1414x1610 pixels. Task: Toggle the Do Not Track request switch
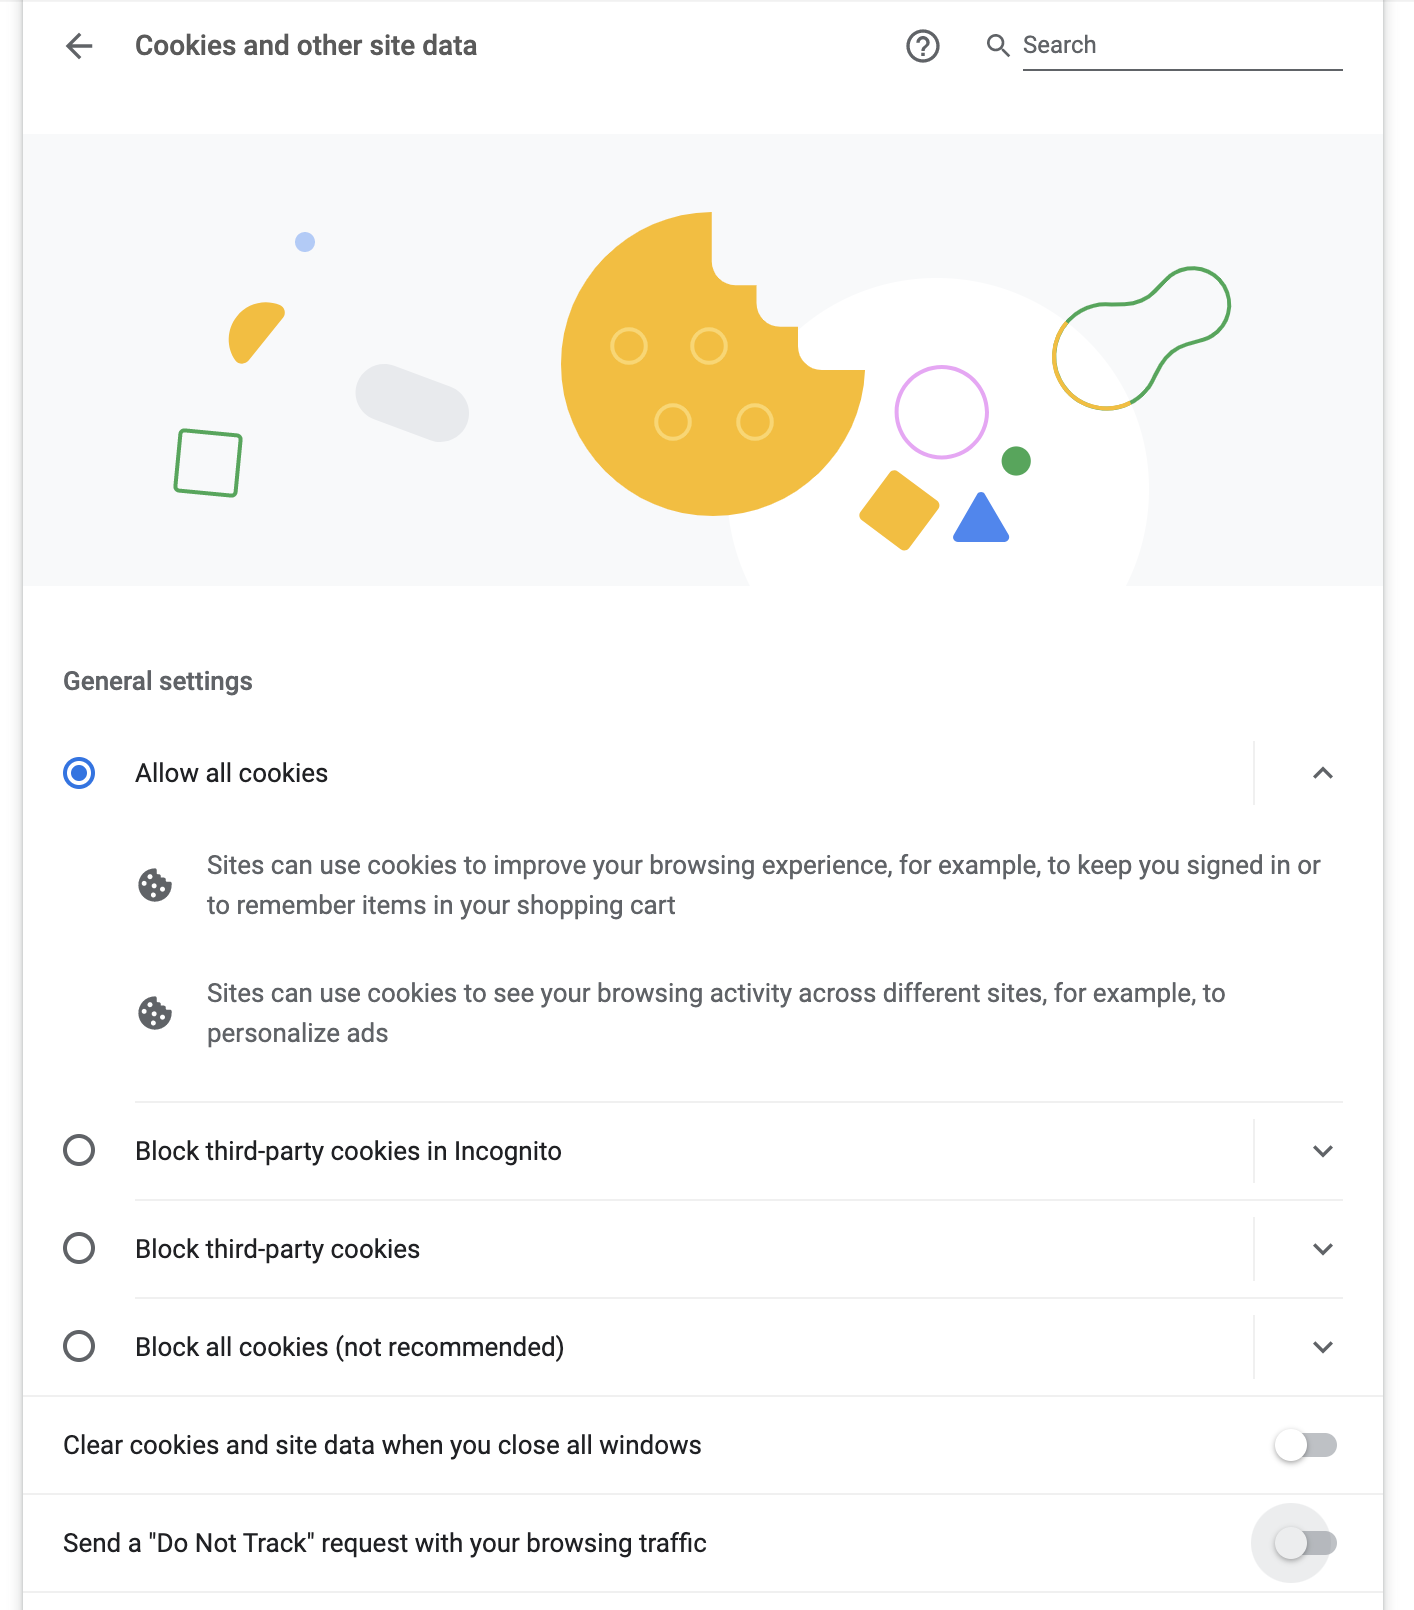1305,1543
